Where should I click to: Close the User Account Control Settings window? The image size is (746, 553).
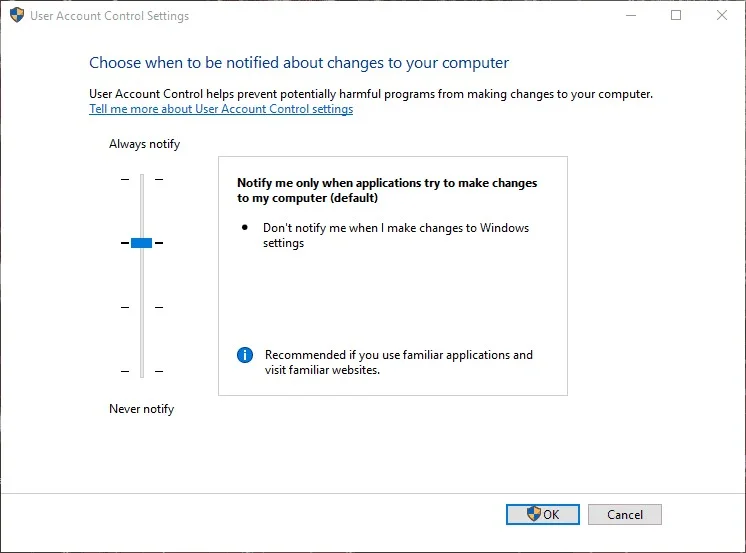pyautogui.click(x=722, y=16)
